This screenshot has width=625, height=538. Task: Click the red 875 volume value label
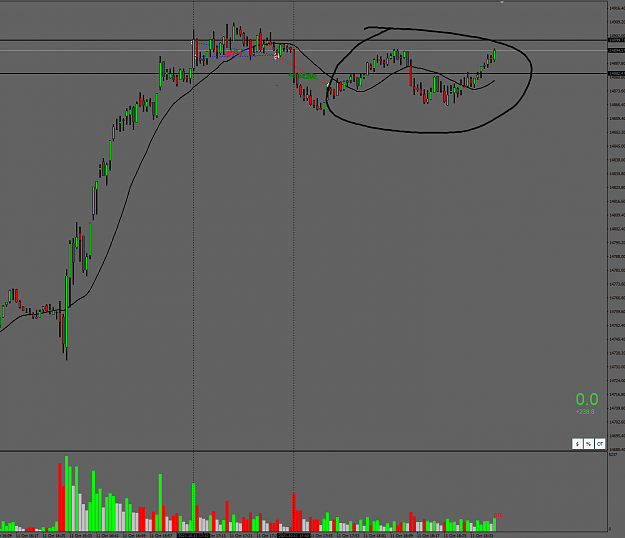click(498, 515)
